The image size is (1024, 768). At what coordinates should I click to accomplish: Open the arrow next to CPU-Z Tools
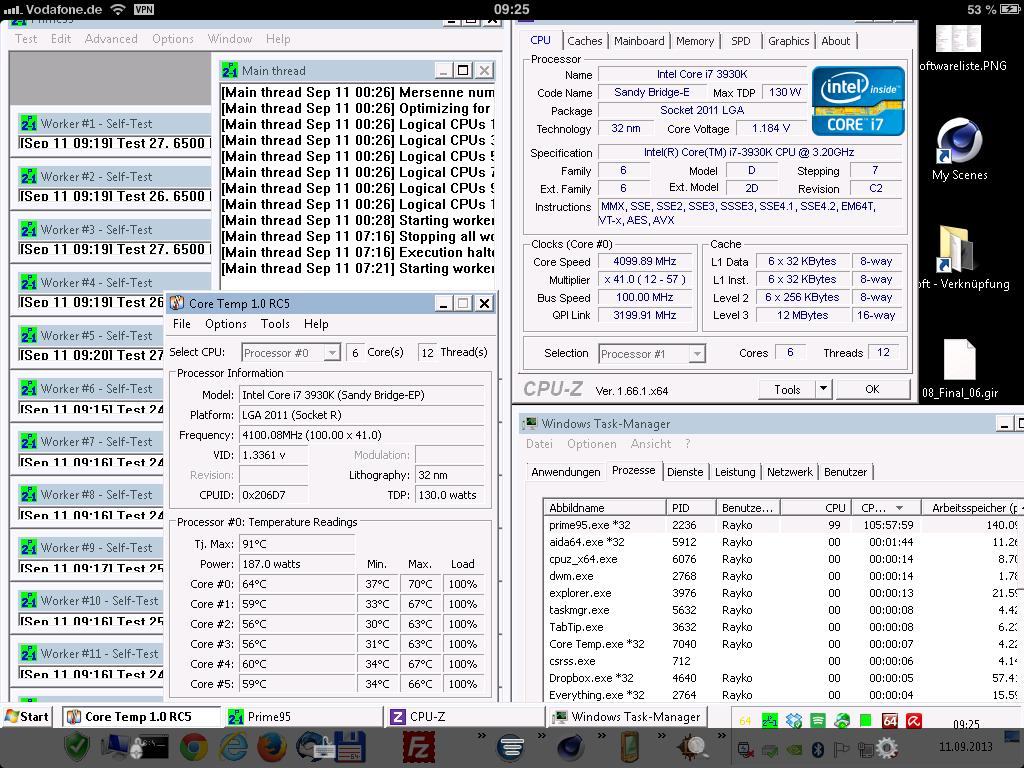coord(823,389)
